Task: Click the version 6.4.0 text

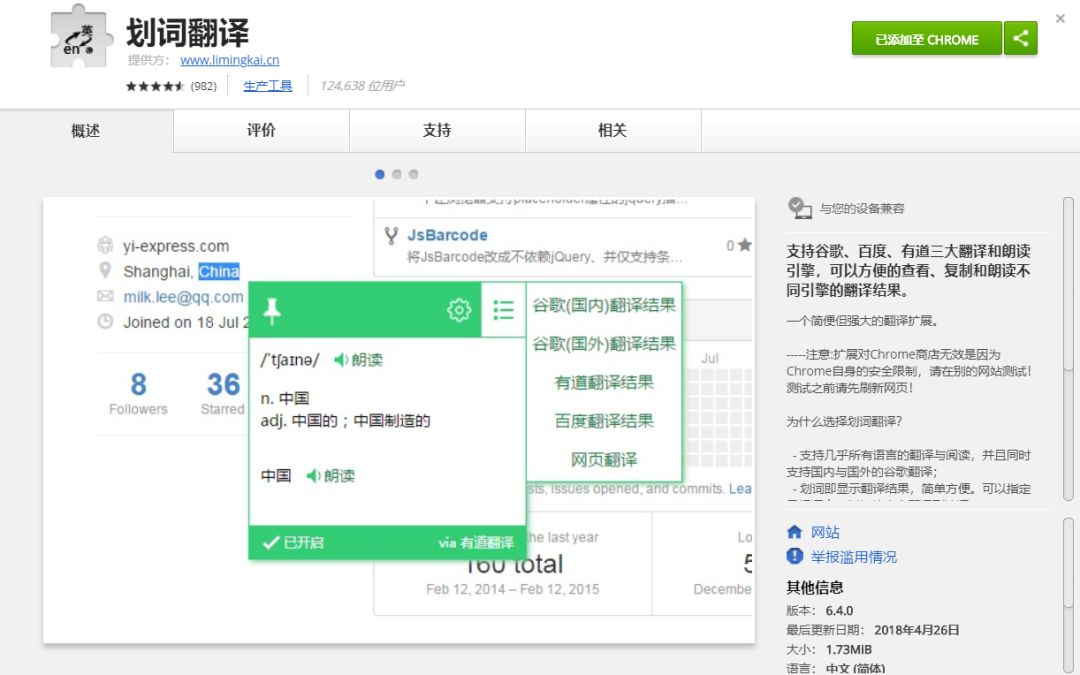Action: pyautogui.click(x=839, y=610)
